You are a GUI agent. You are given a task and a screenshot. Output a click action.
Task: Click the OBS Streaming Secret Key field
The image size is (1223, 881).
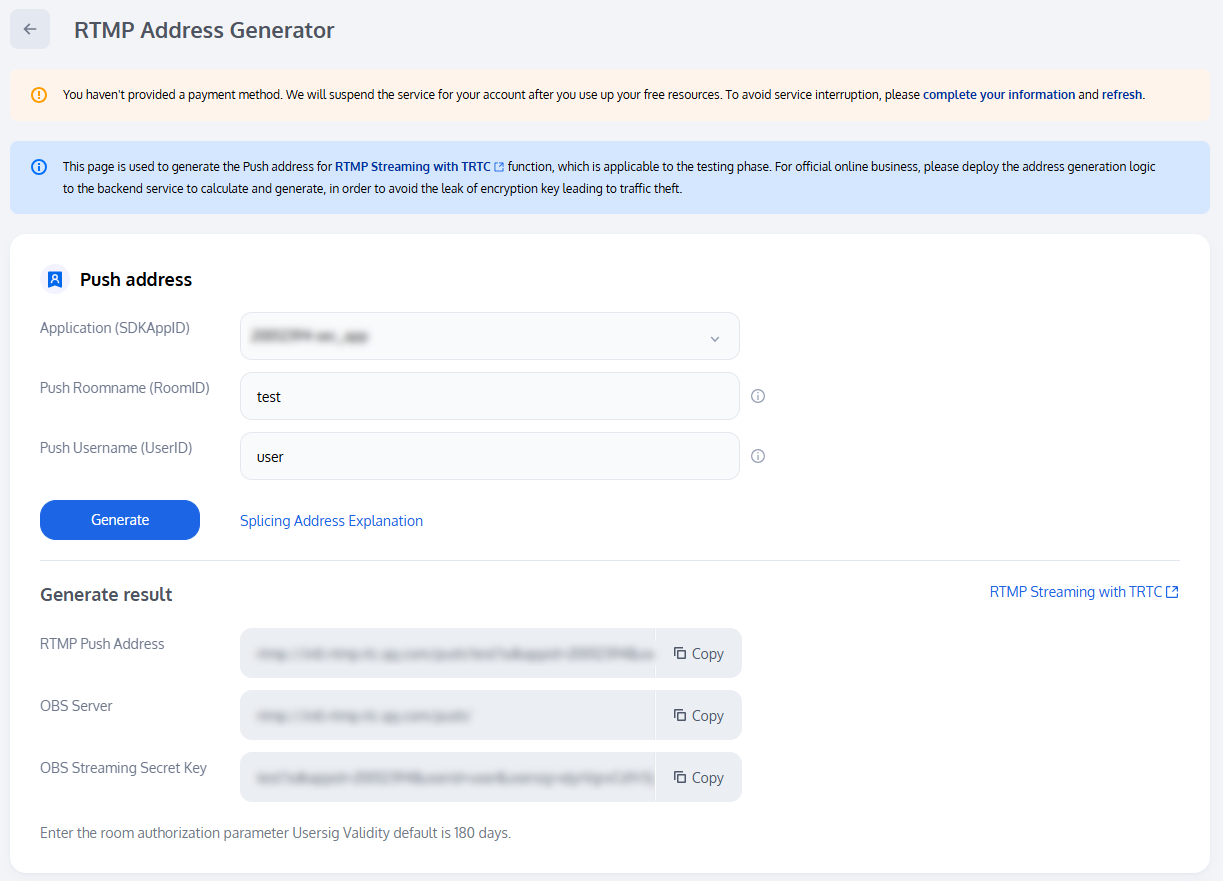click(448, 777)
